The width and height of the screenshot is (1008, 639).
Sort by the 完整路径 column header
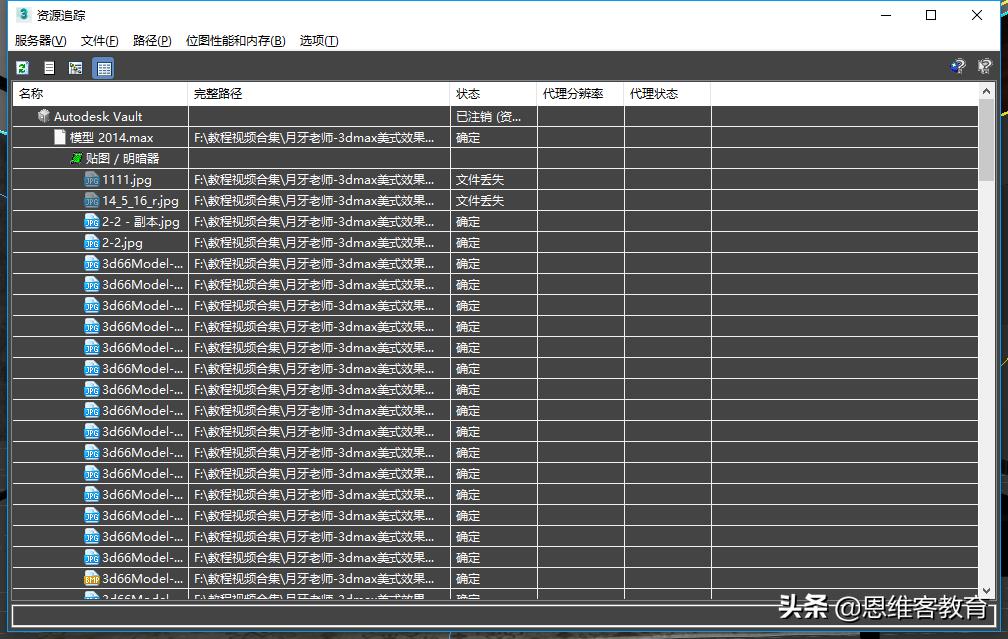tap(319, 94)
